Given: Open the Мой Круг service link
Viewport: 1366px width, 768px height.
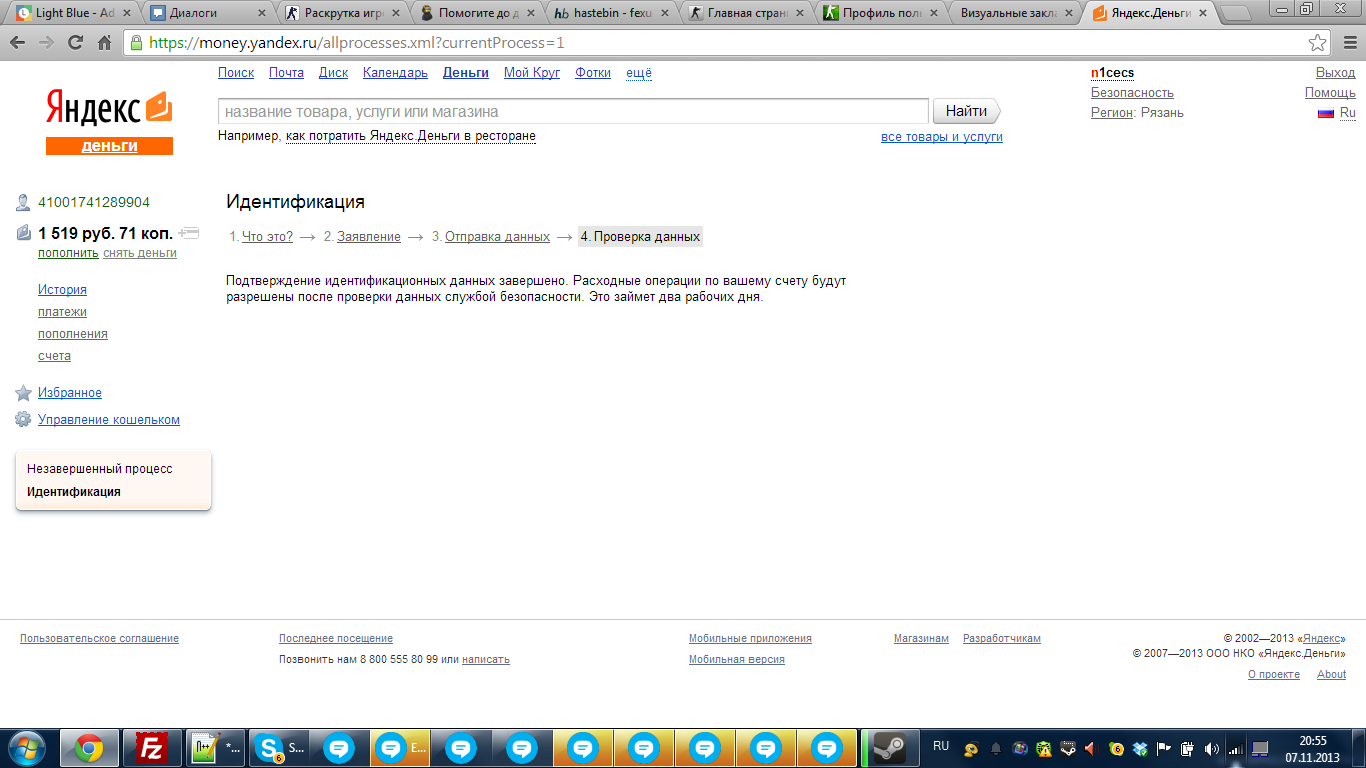Looking at the screenshot, I should click(x=532, y=73).
